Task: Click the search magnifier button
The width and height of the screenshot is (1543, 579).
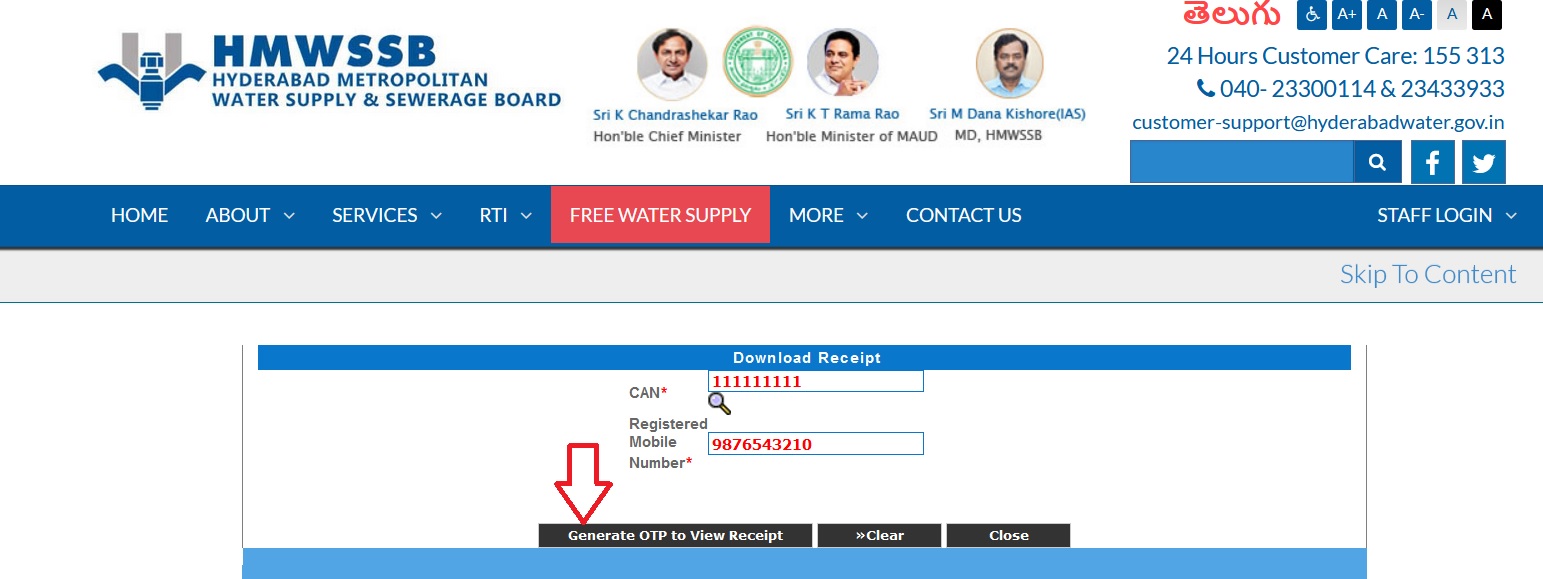Action: coord(1377,162)
